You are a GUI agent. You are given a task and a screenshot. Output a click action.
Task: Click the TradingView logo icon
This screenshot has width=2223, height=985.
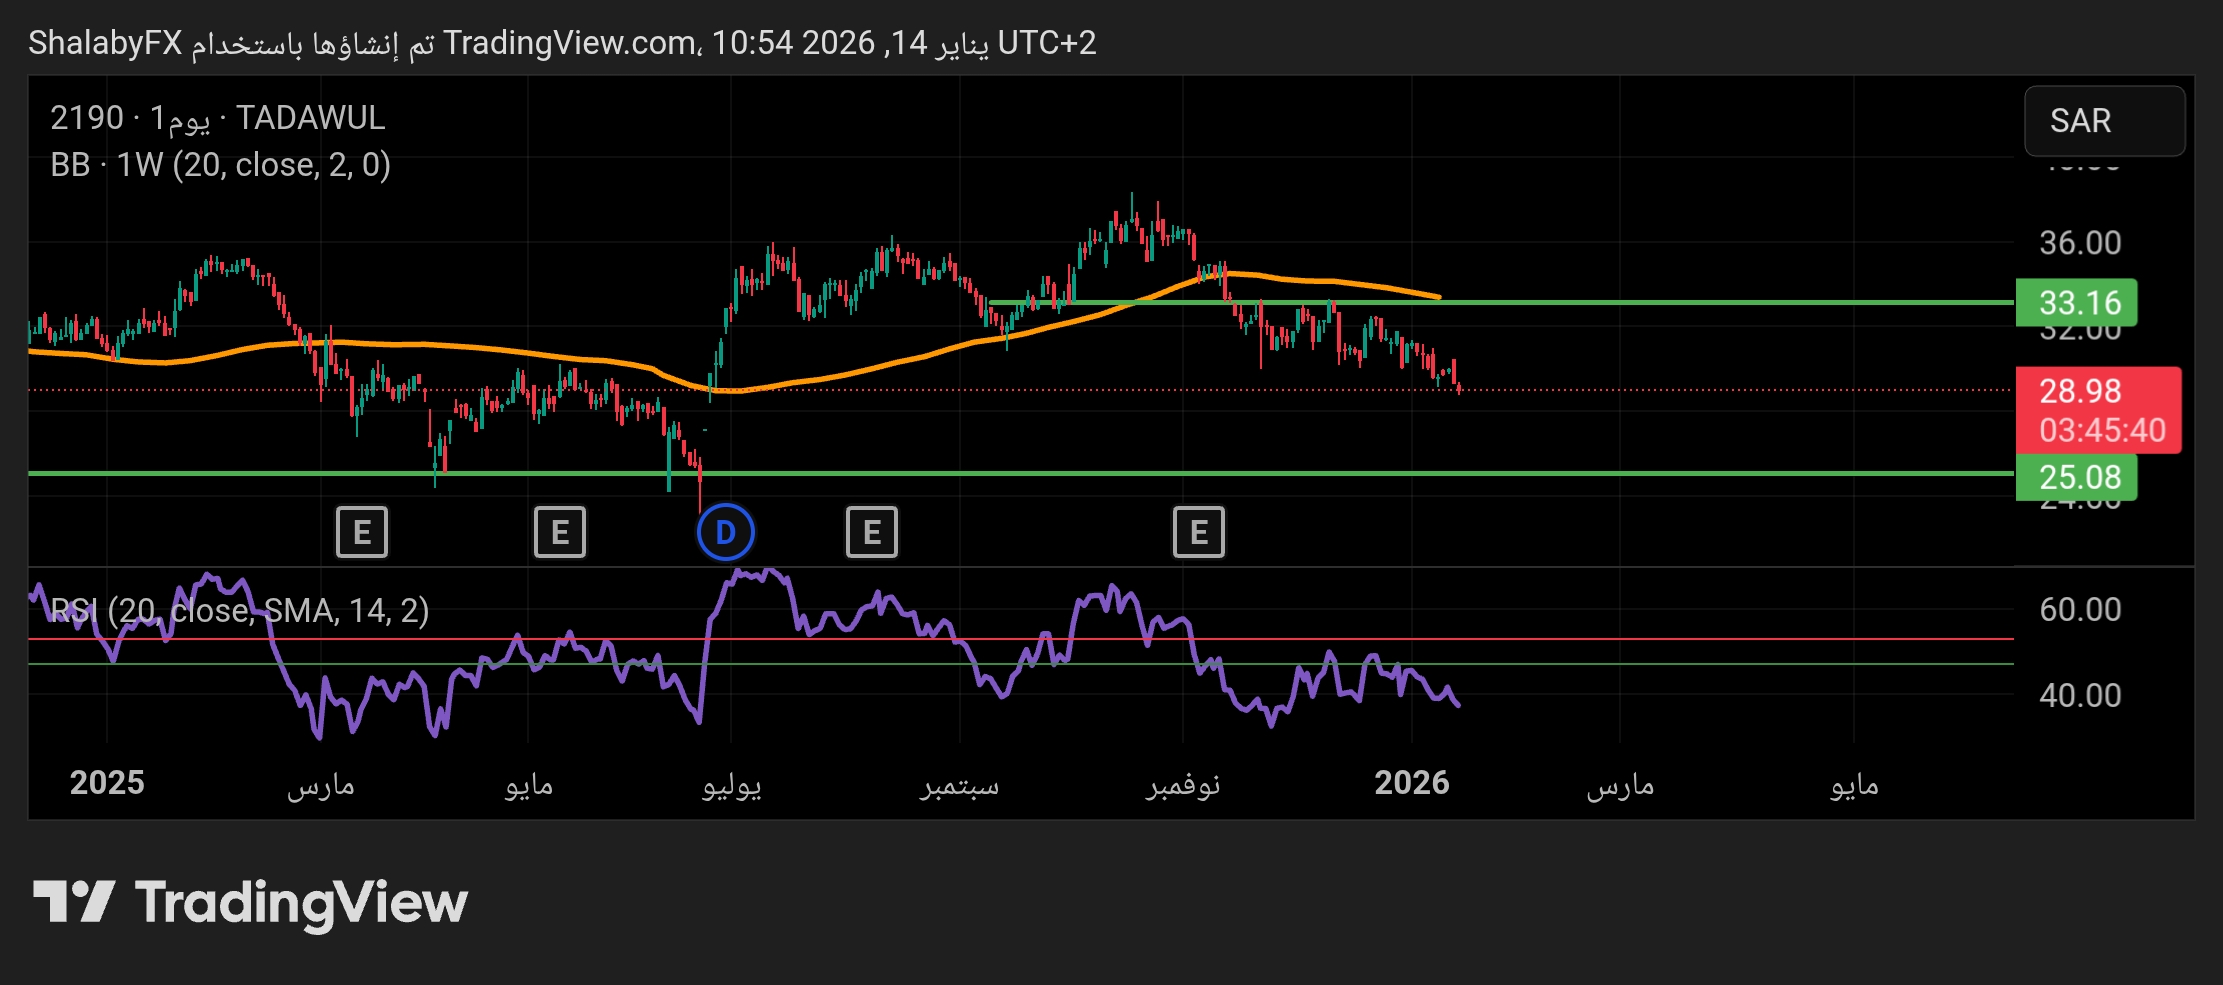[x=74, y=902]
